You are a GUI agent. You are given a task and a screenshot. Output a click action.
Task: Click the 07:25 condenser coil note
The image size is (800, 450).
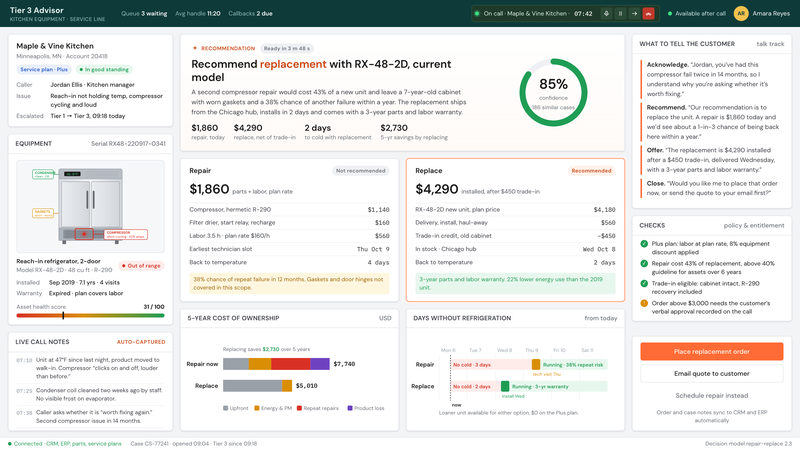point(90,394)
